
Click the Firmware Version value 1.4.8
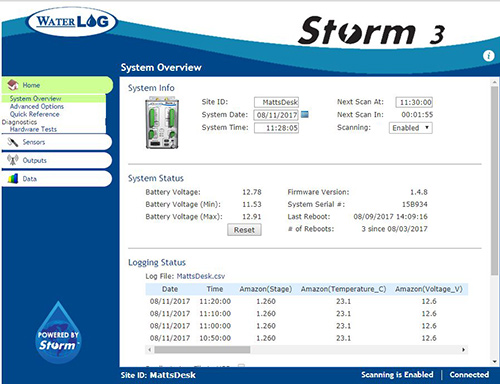click(x=419, y=192)
